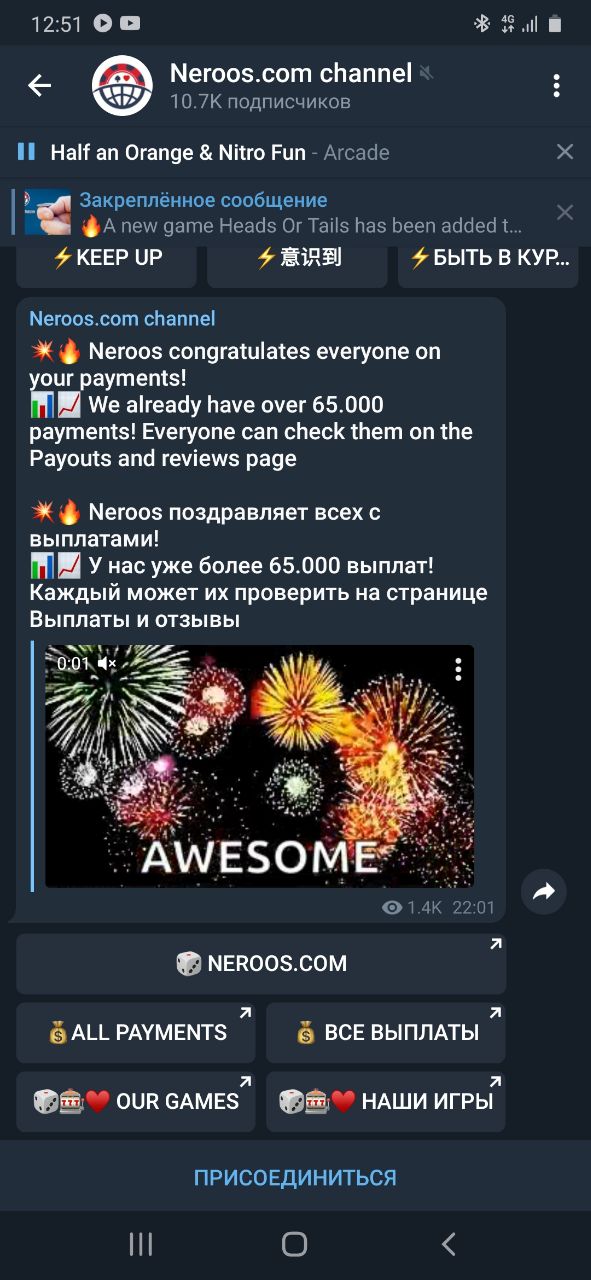Viewport: 591px width, 1280px height.
Task: Pause the playing audio track
Action: pos(26,152)
